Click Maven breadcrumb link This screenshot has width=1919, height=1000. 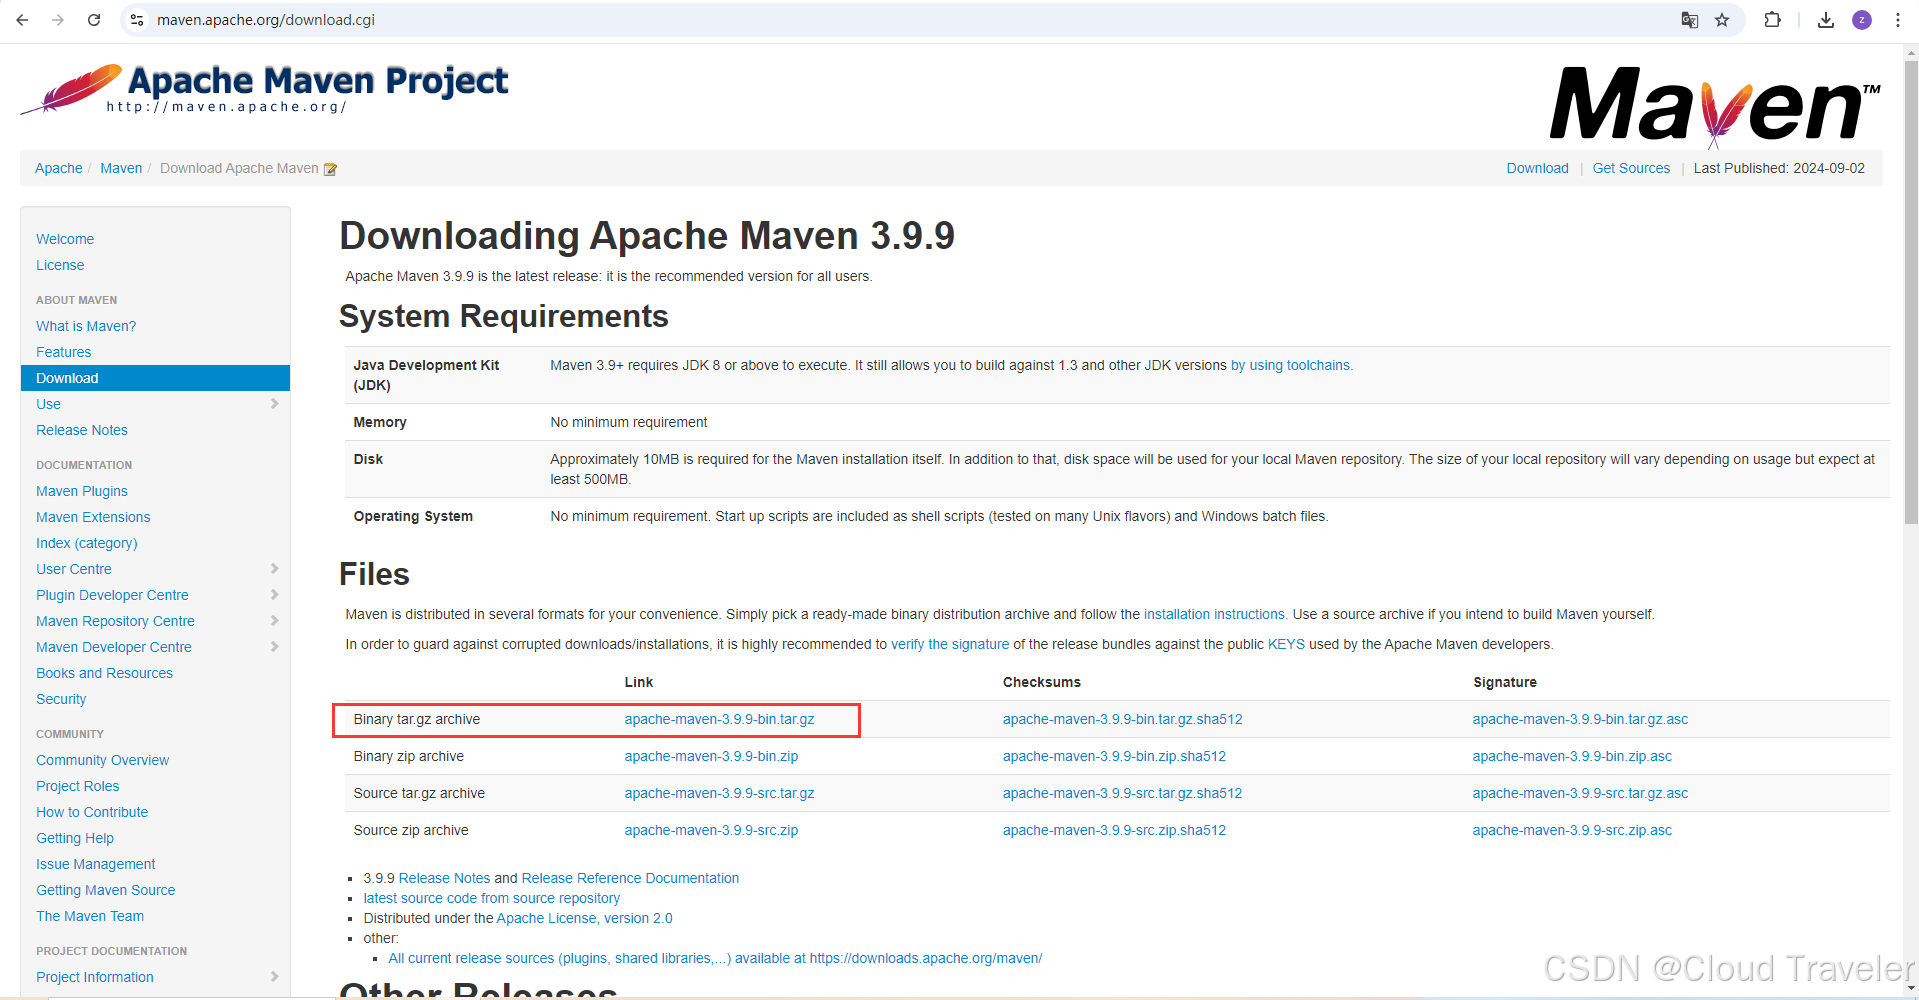tap(121, 168)
